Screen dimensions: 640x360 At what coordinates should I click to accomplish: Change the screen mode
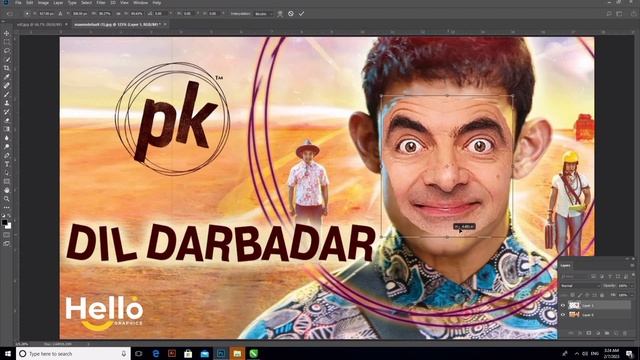(x=7, y=244)
